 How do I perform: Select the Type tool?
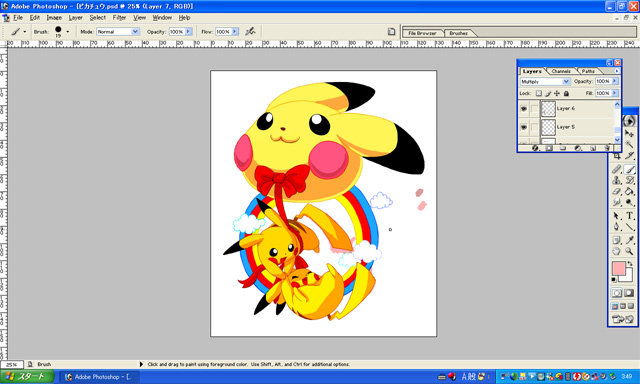point(630,216)
